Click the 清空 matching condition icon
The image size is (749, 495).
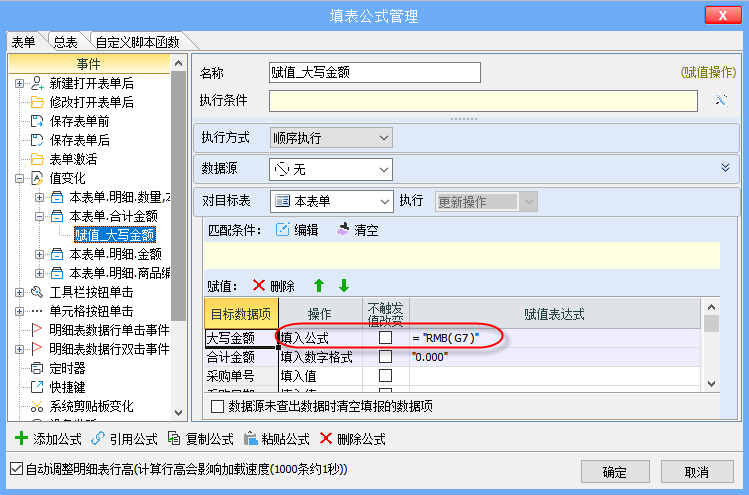[343, 230]
